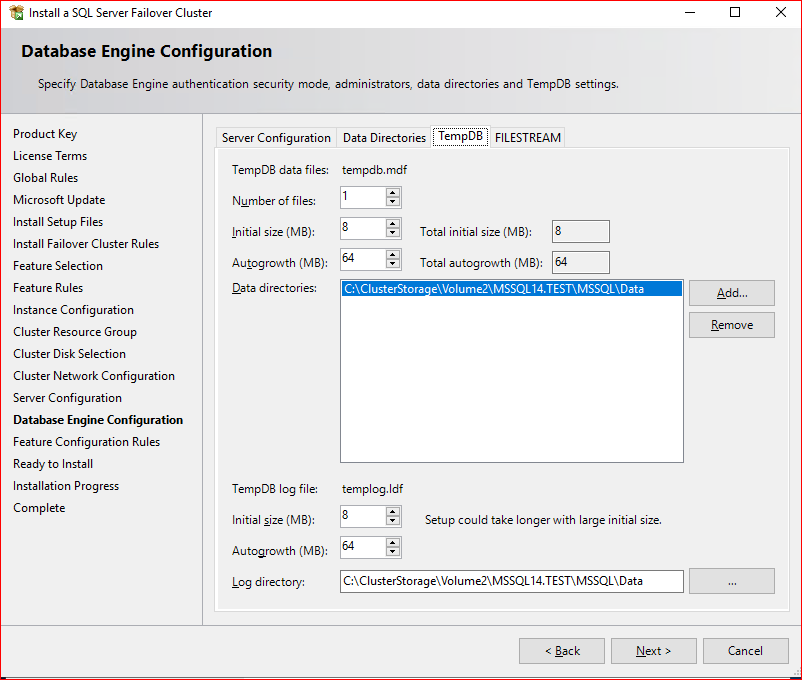Decrease TempDB data Autogrowth spinner
802x680 pixels.
click(x=393, y=263)
